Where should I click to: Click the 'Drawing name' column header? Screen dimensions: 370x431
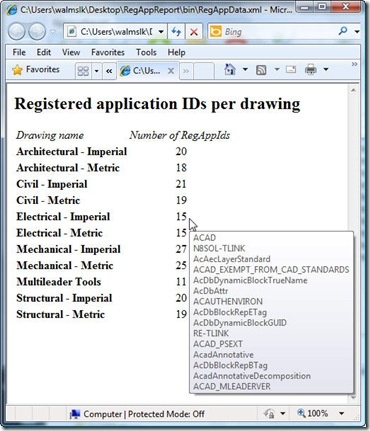click(x=50, y=135)
